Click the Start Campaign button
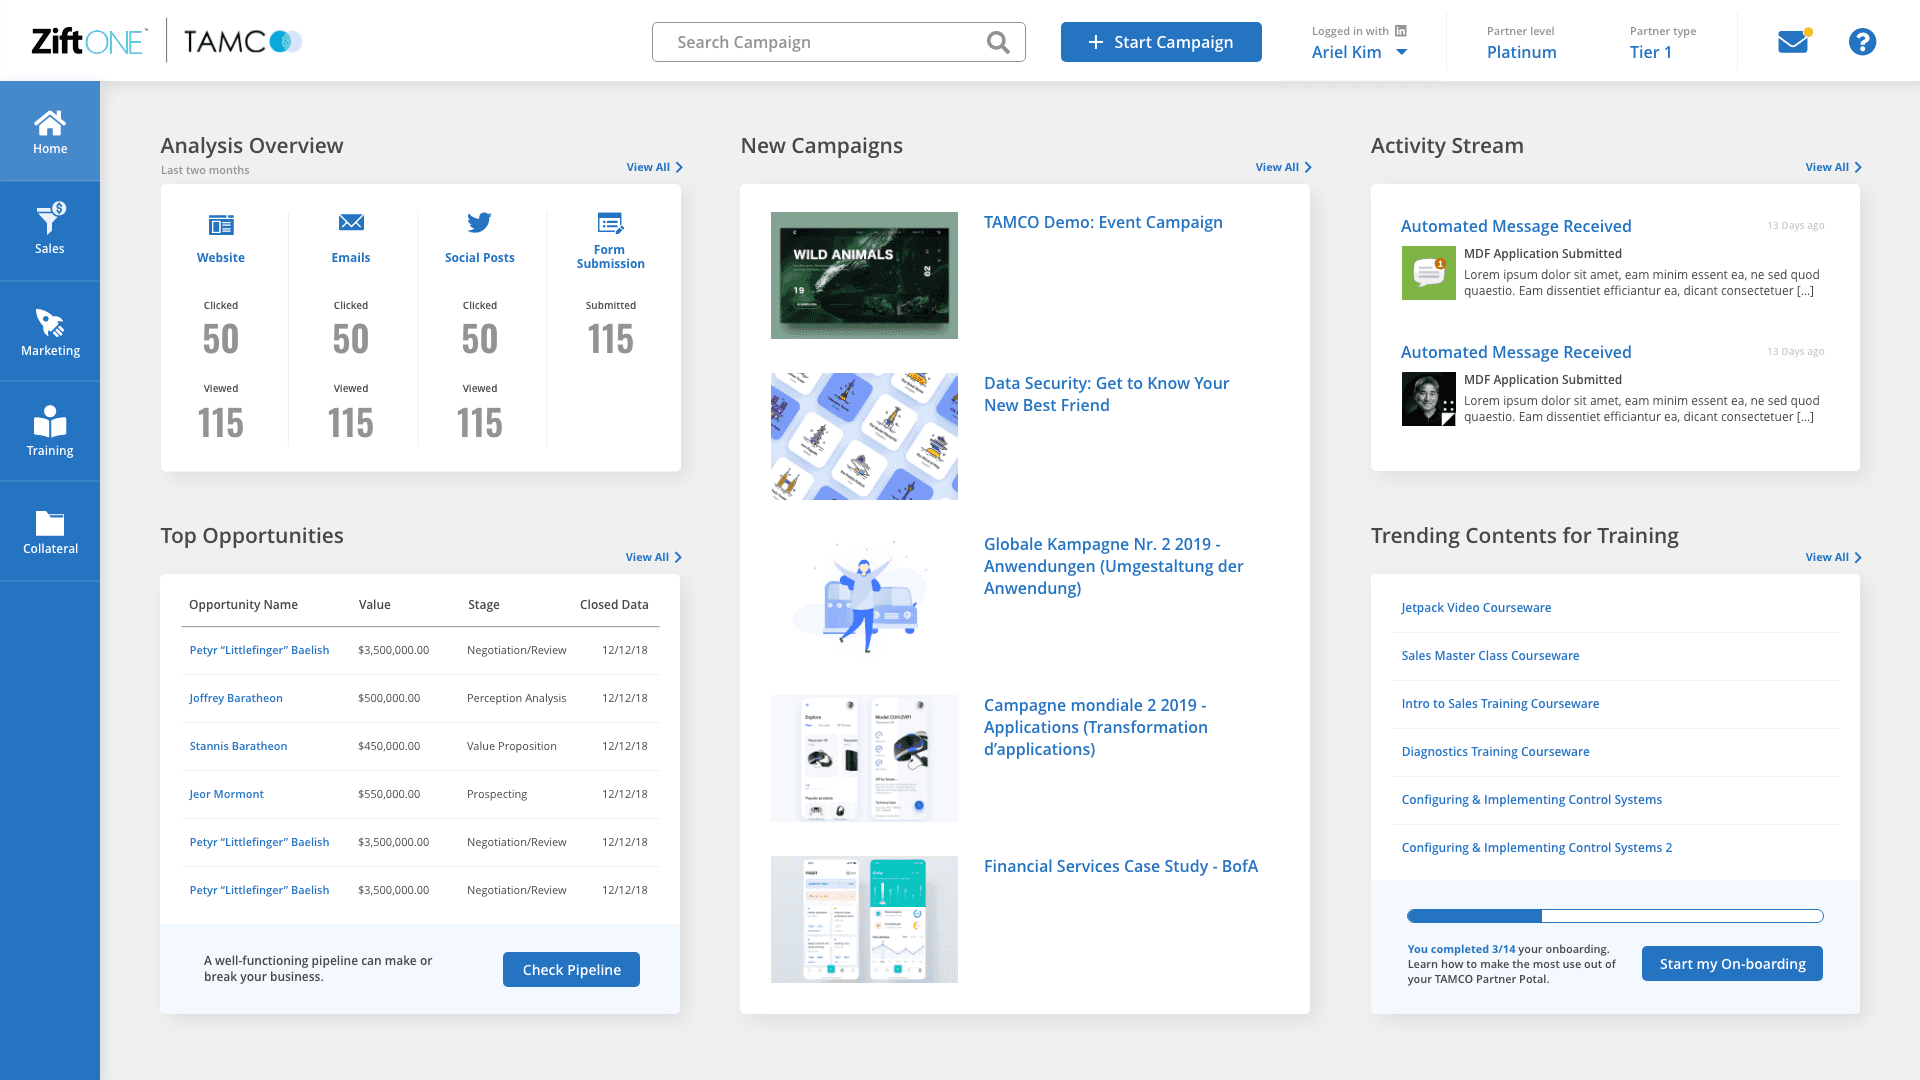This screenshot has height=1080, width=1920. [1161, 42]
